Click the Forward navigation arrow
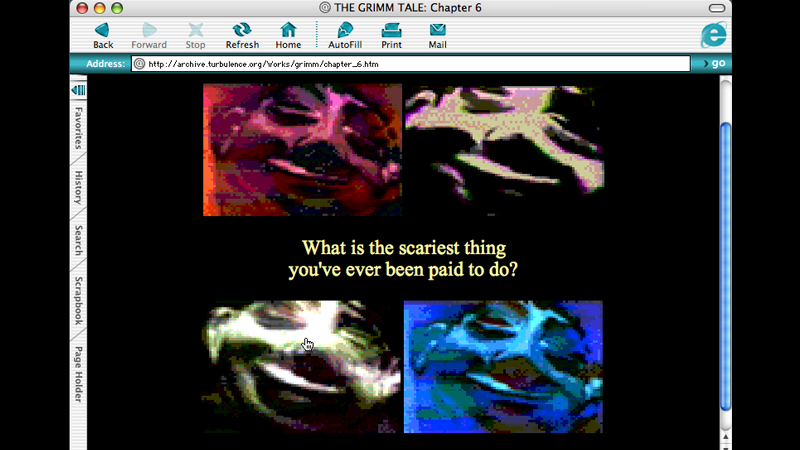Viewport: 800px width, 450px height. [x=149, y=30]
